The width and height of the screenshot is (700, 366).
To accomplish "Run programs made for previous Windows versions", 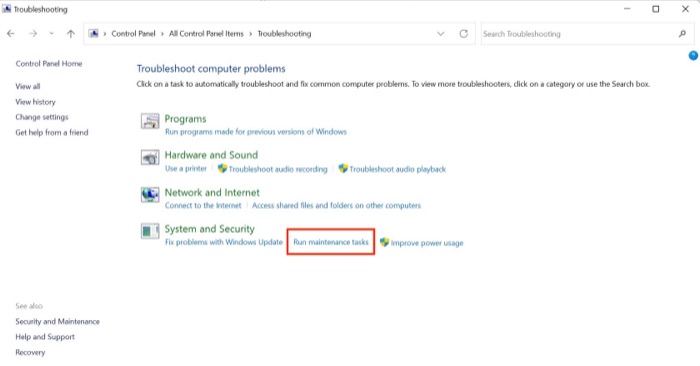I will coord(256,132).
